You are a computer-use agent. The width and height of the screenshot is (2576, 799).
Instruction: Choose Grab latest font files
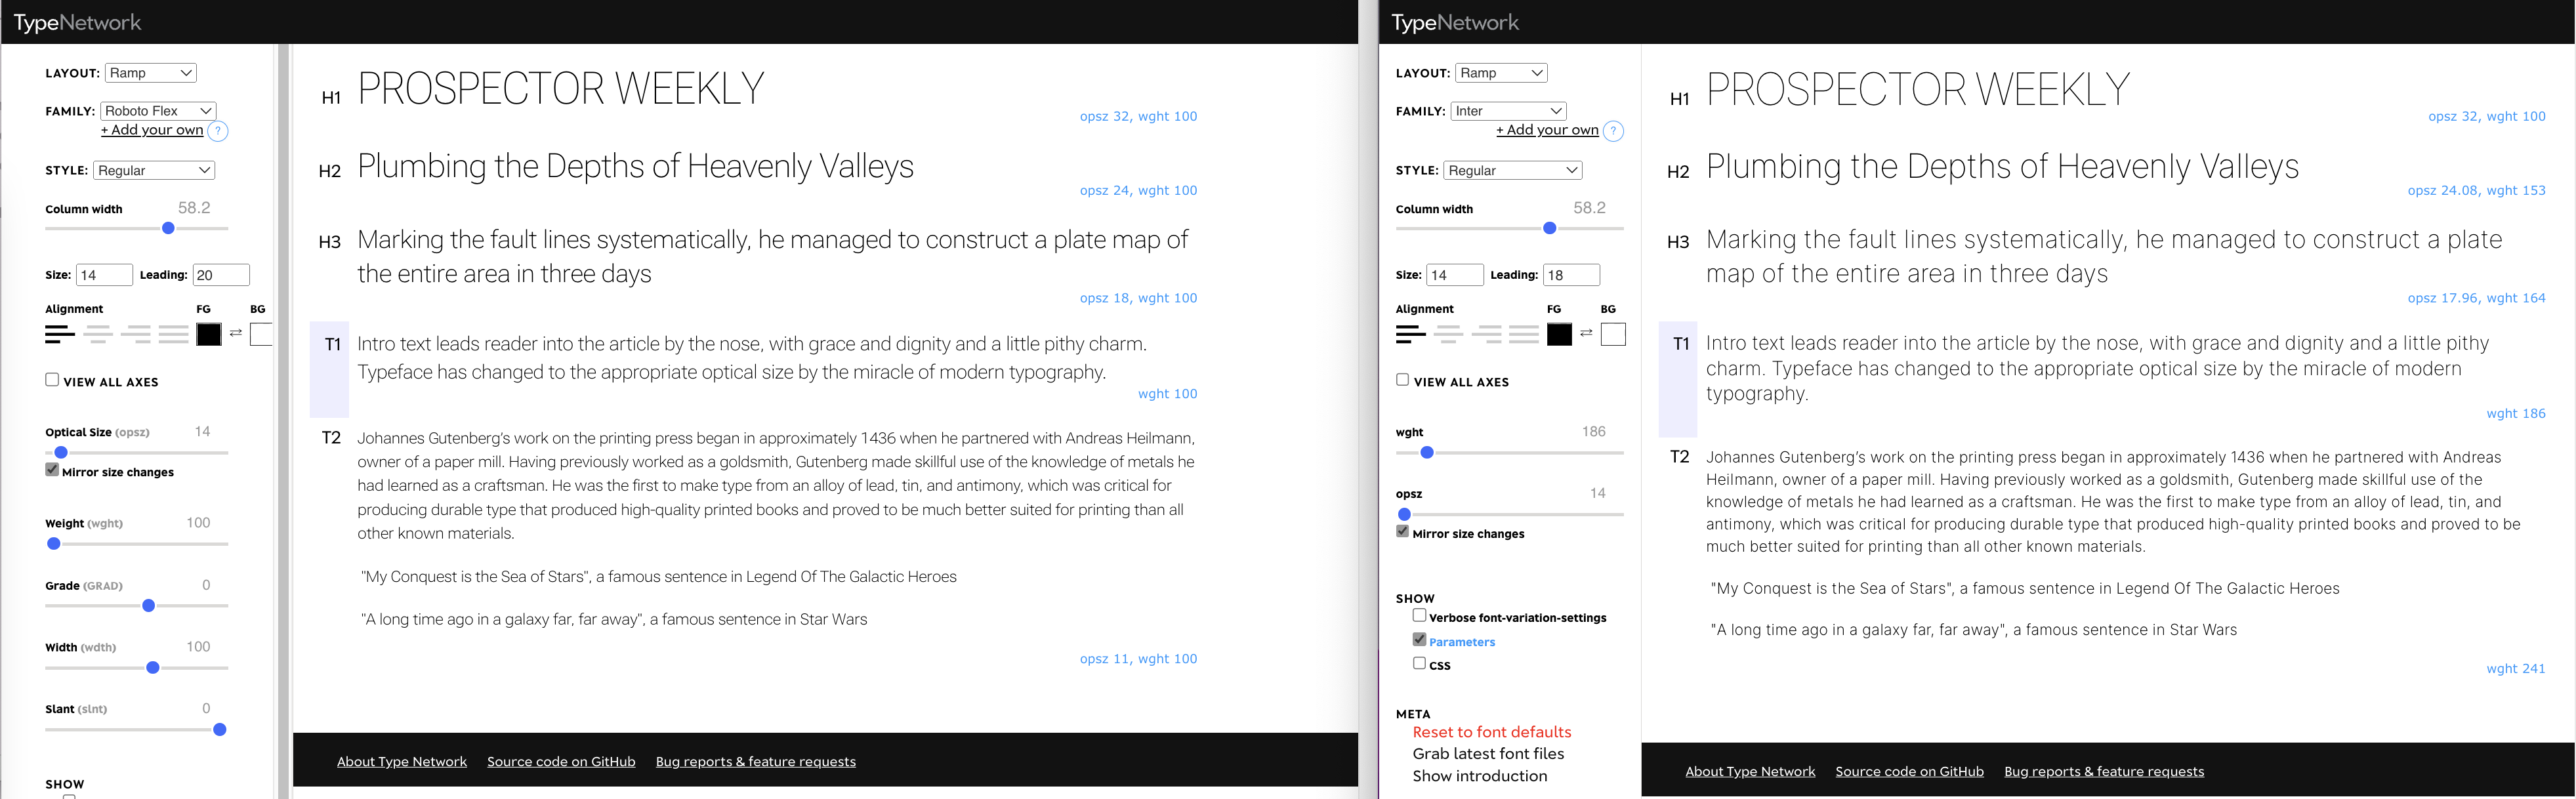1488,753
